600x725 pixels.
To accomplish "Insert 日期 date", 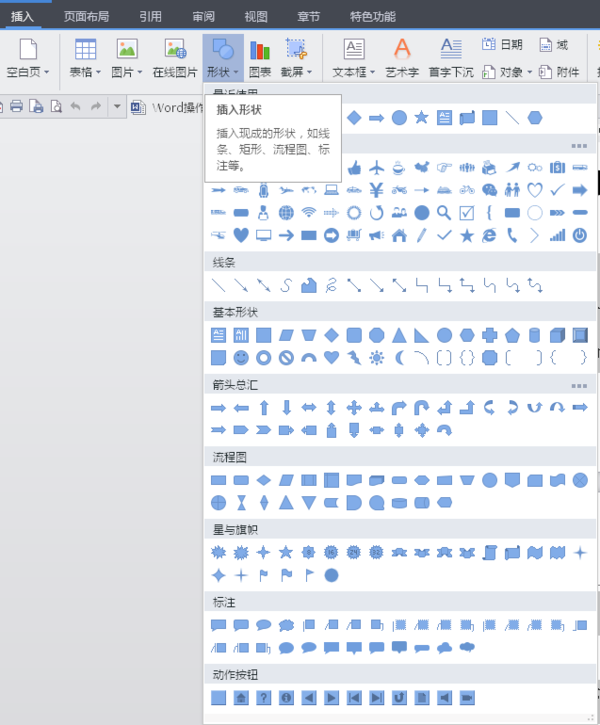I will pyautogui.click(x=502, y=44).
